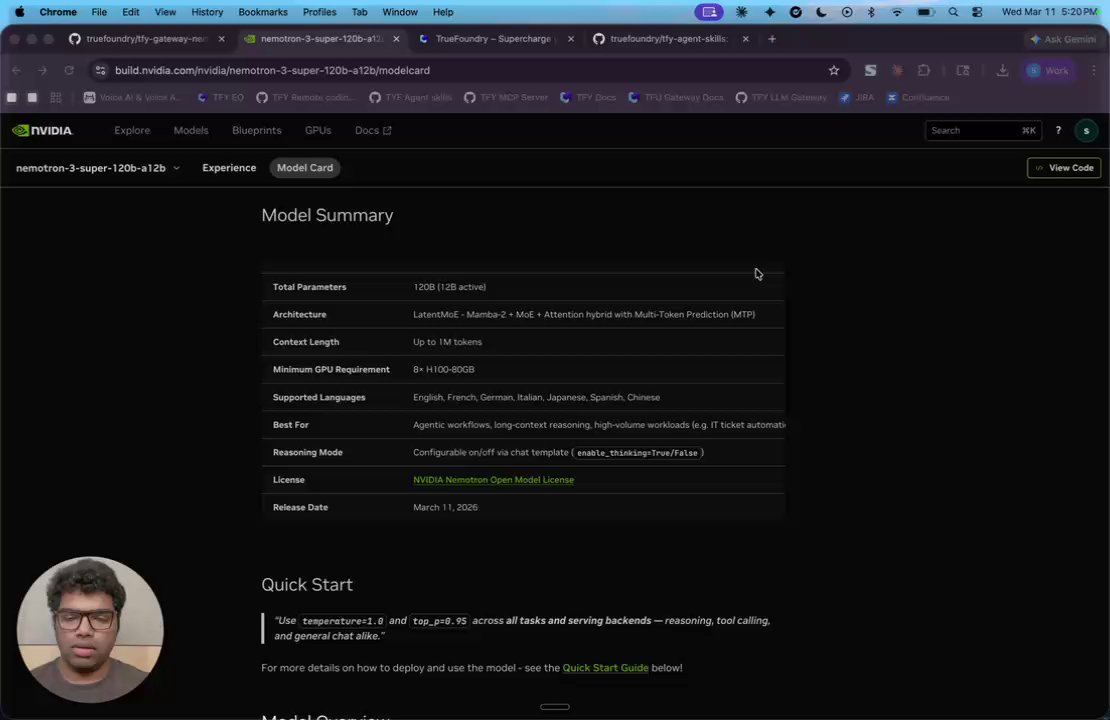
Task: Click the '8× H100-80GB' value
Action: 443,370
